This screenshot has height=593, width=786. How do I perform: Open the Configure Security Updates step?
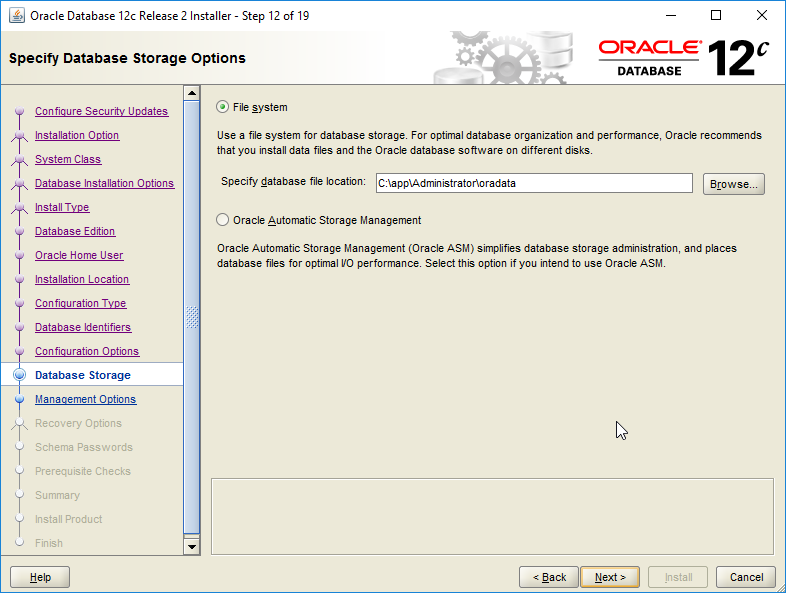101,111
